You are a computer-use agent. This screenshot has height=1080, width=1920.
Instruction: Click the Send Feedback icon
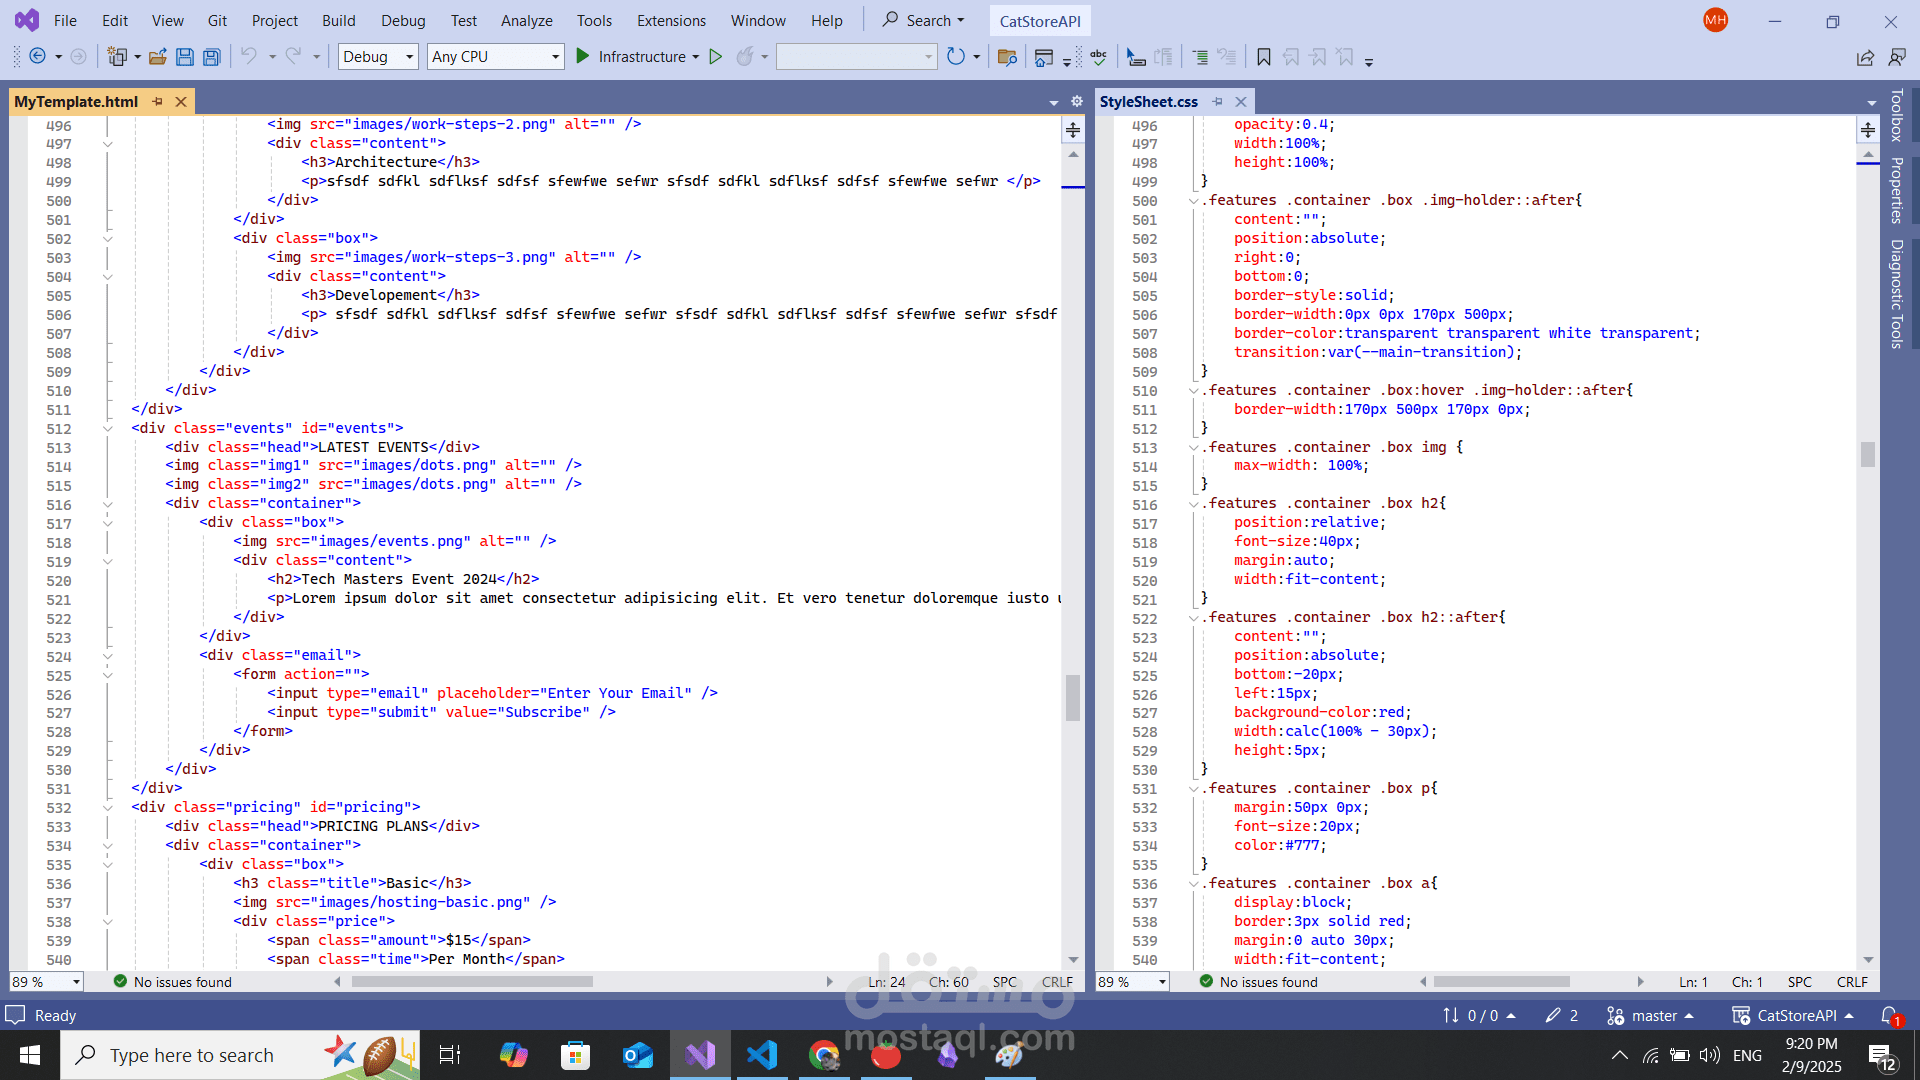1896,57
